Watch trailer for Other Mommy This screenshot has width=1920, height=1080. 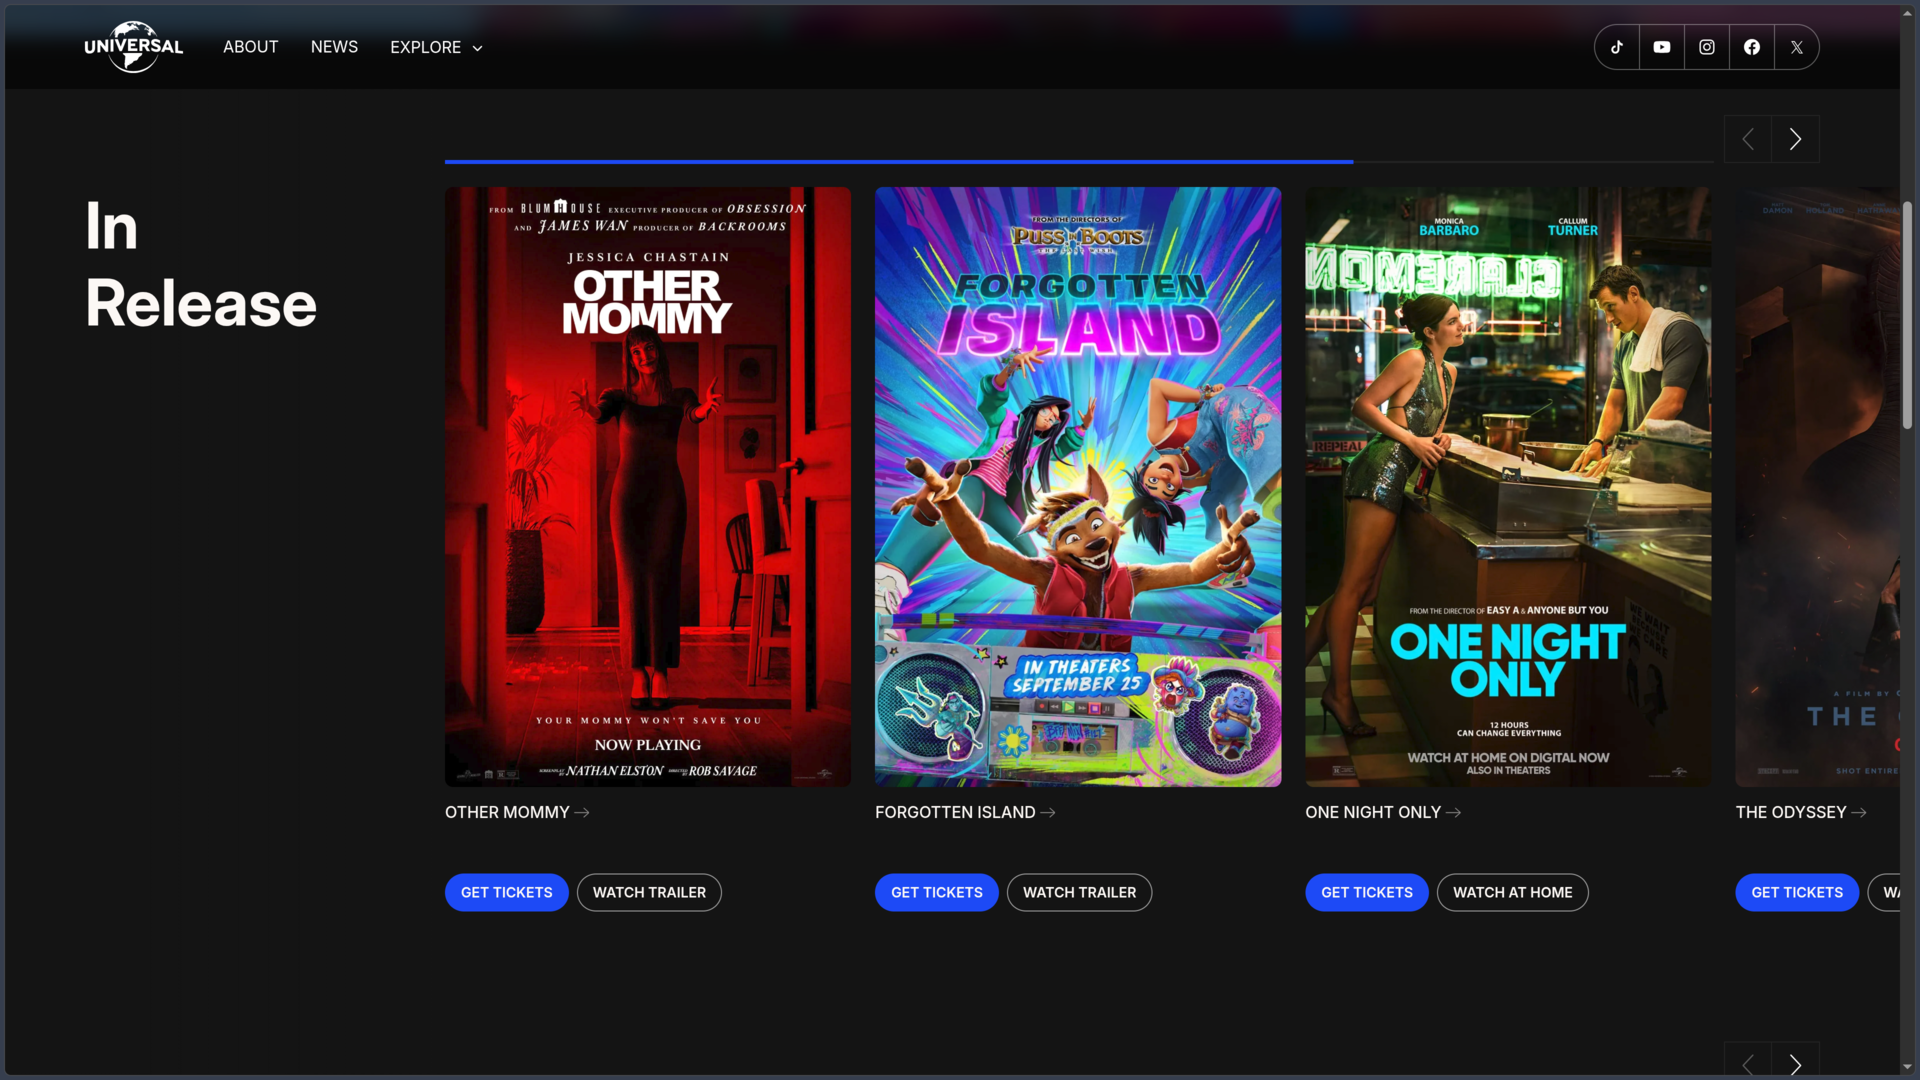point(649,892)
